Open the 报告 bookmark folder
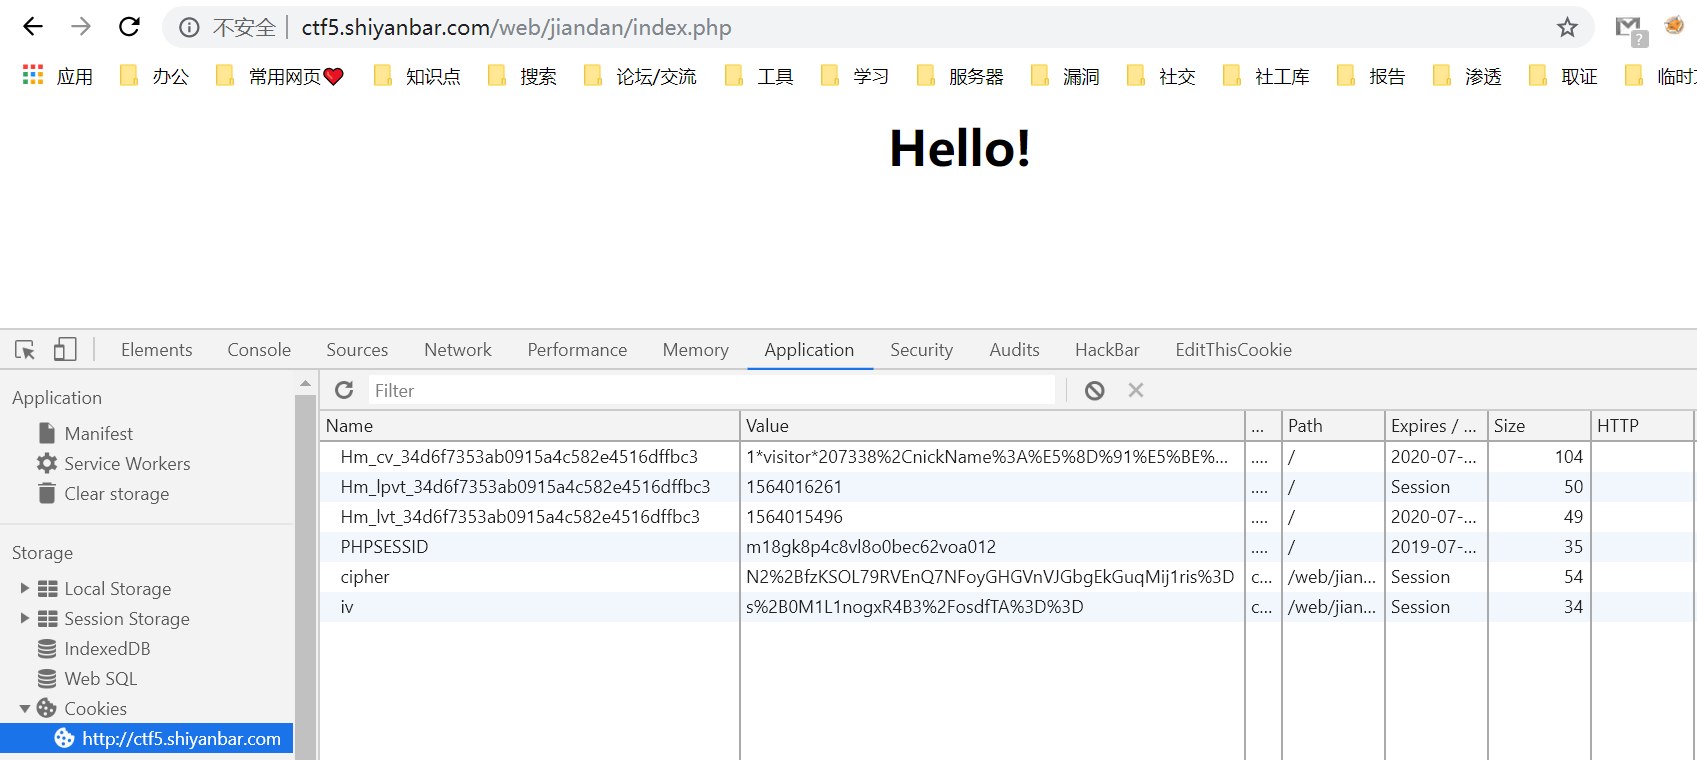The height and width of the screenshot is (760, 1697). 1370,76
